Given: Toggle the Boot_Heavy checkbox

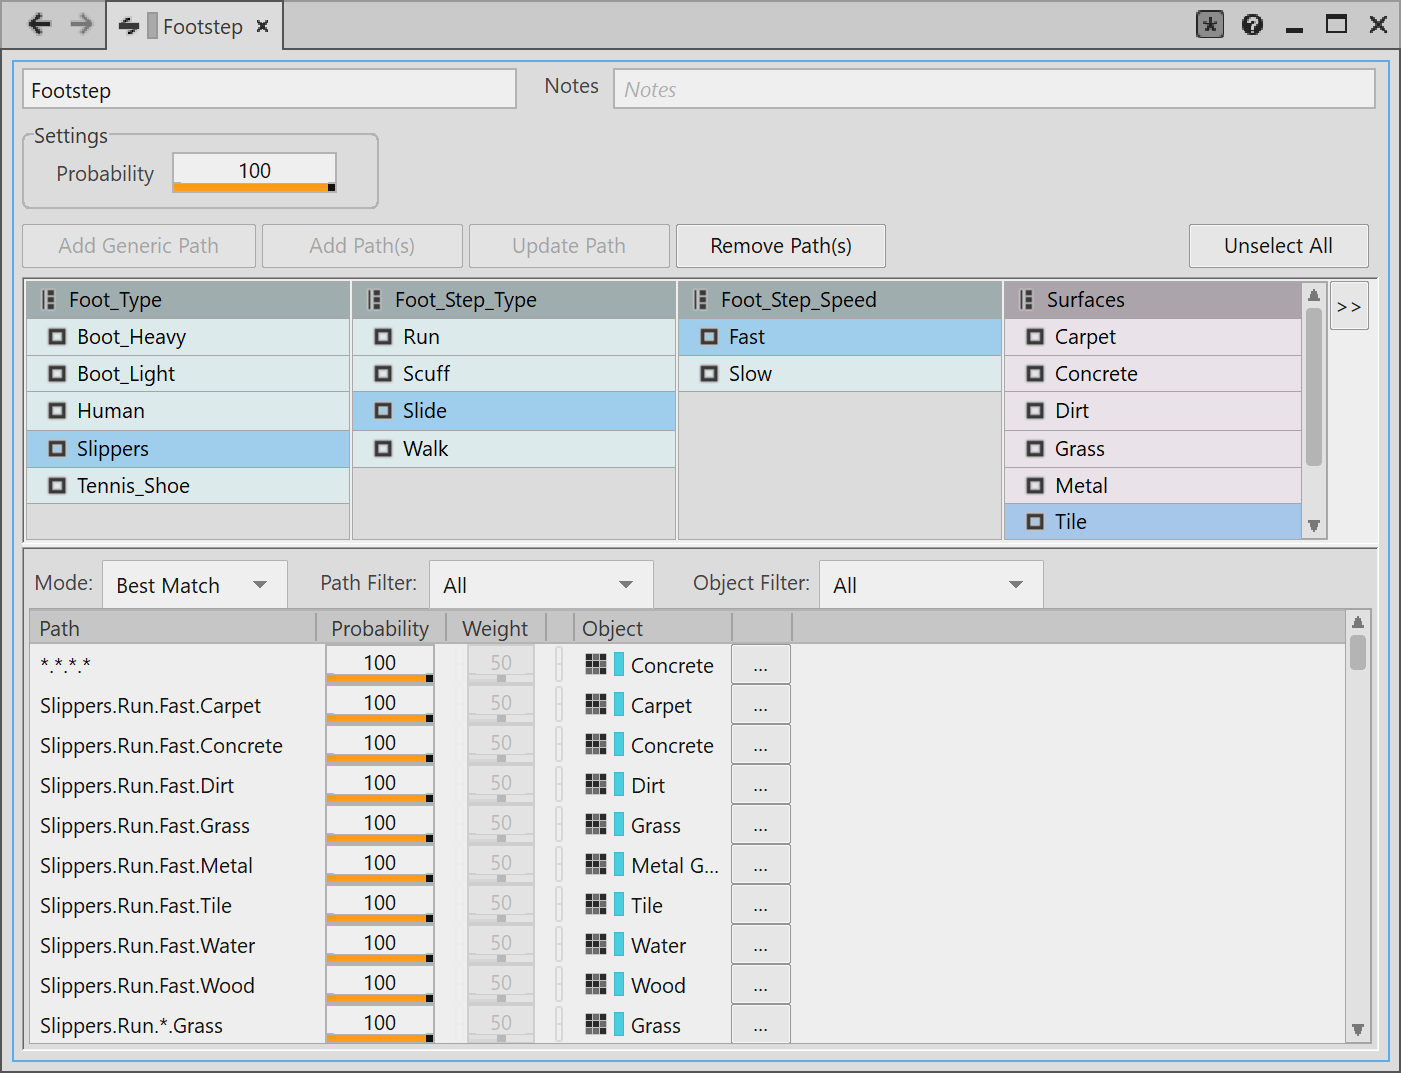Looking at the screenshot, I should coord(57,337).
